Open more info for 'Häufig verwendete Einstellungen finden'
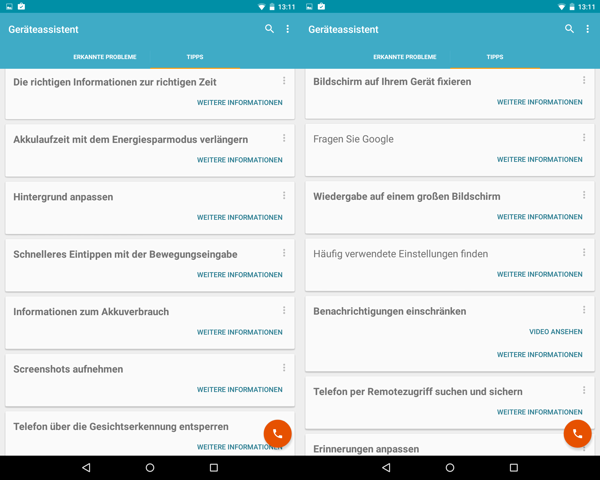The height and width of the screenshot is (480, 600). [540, 274]
